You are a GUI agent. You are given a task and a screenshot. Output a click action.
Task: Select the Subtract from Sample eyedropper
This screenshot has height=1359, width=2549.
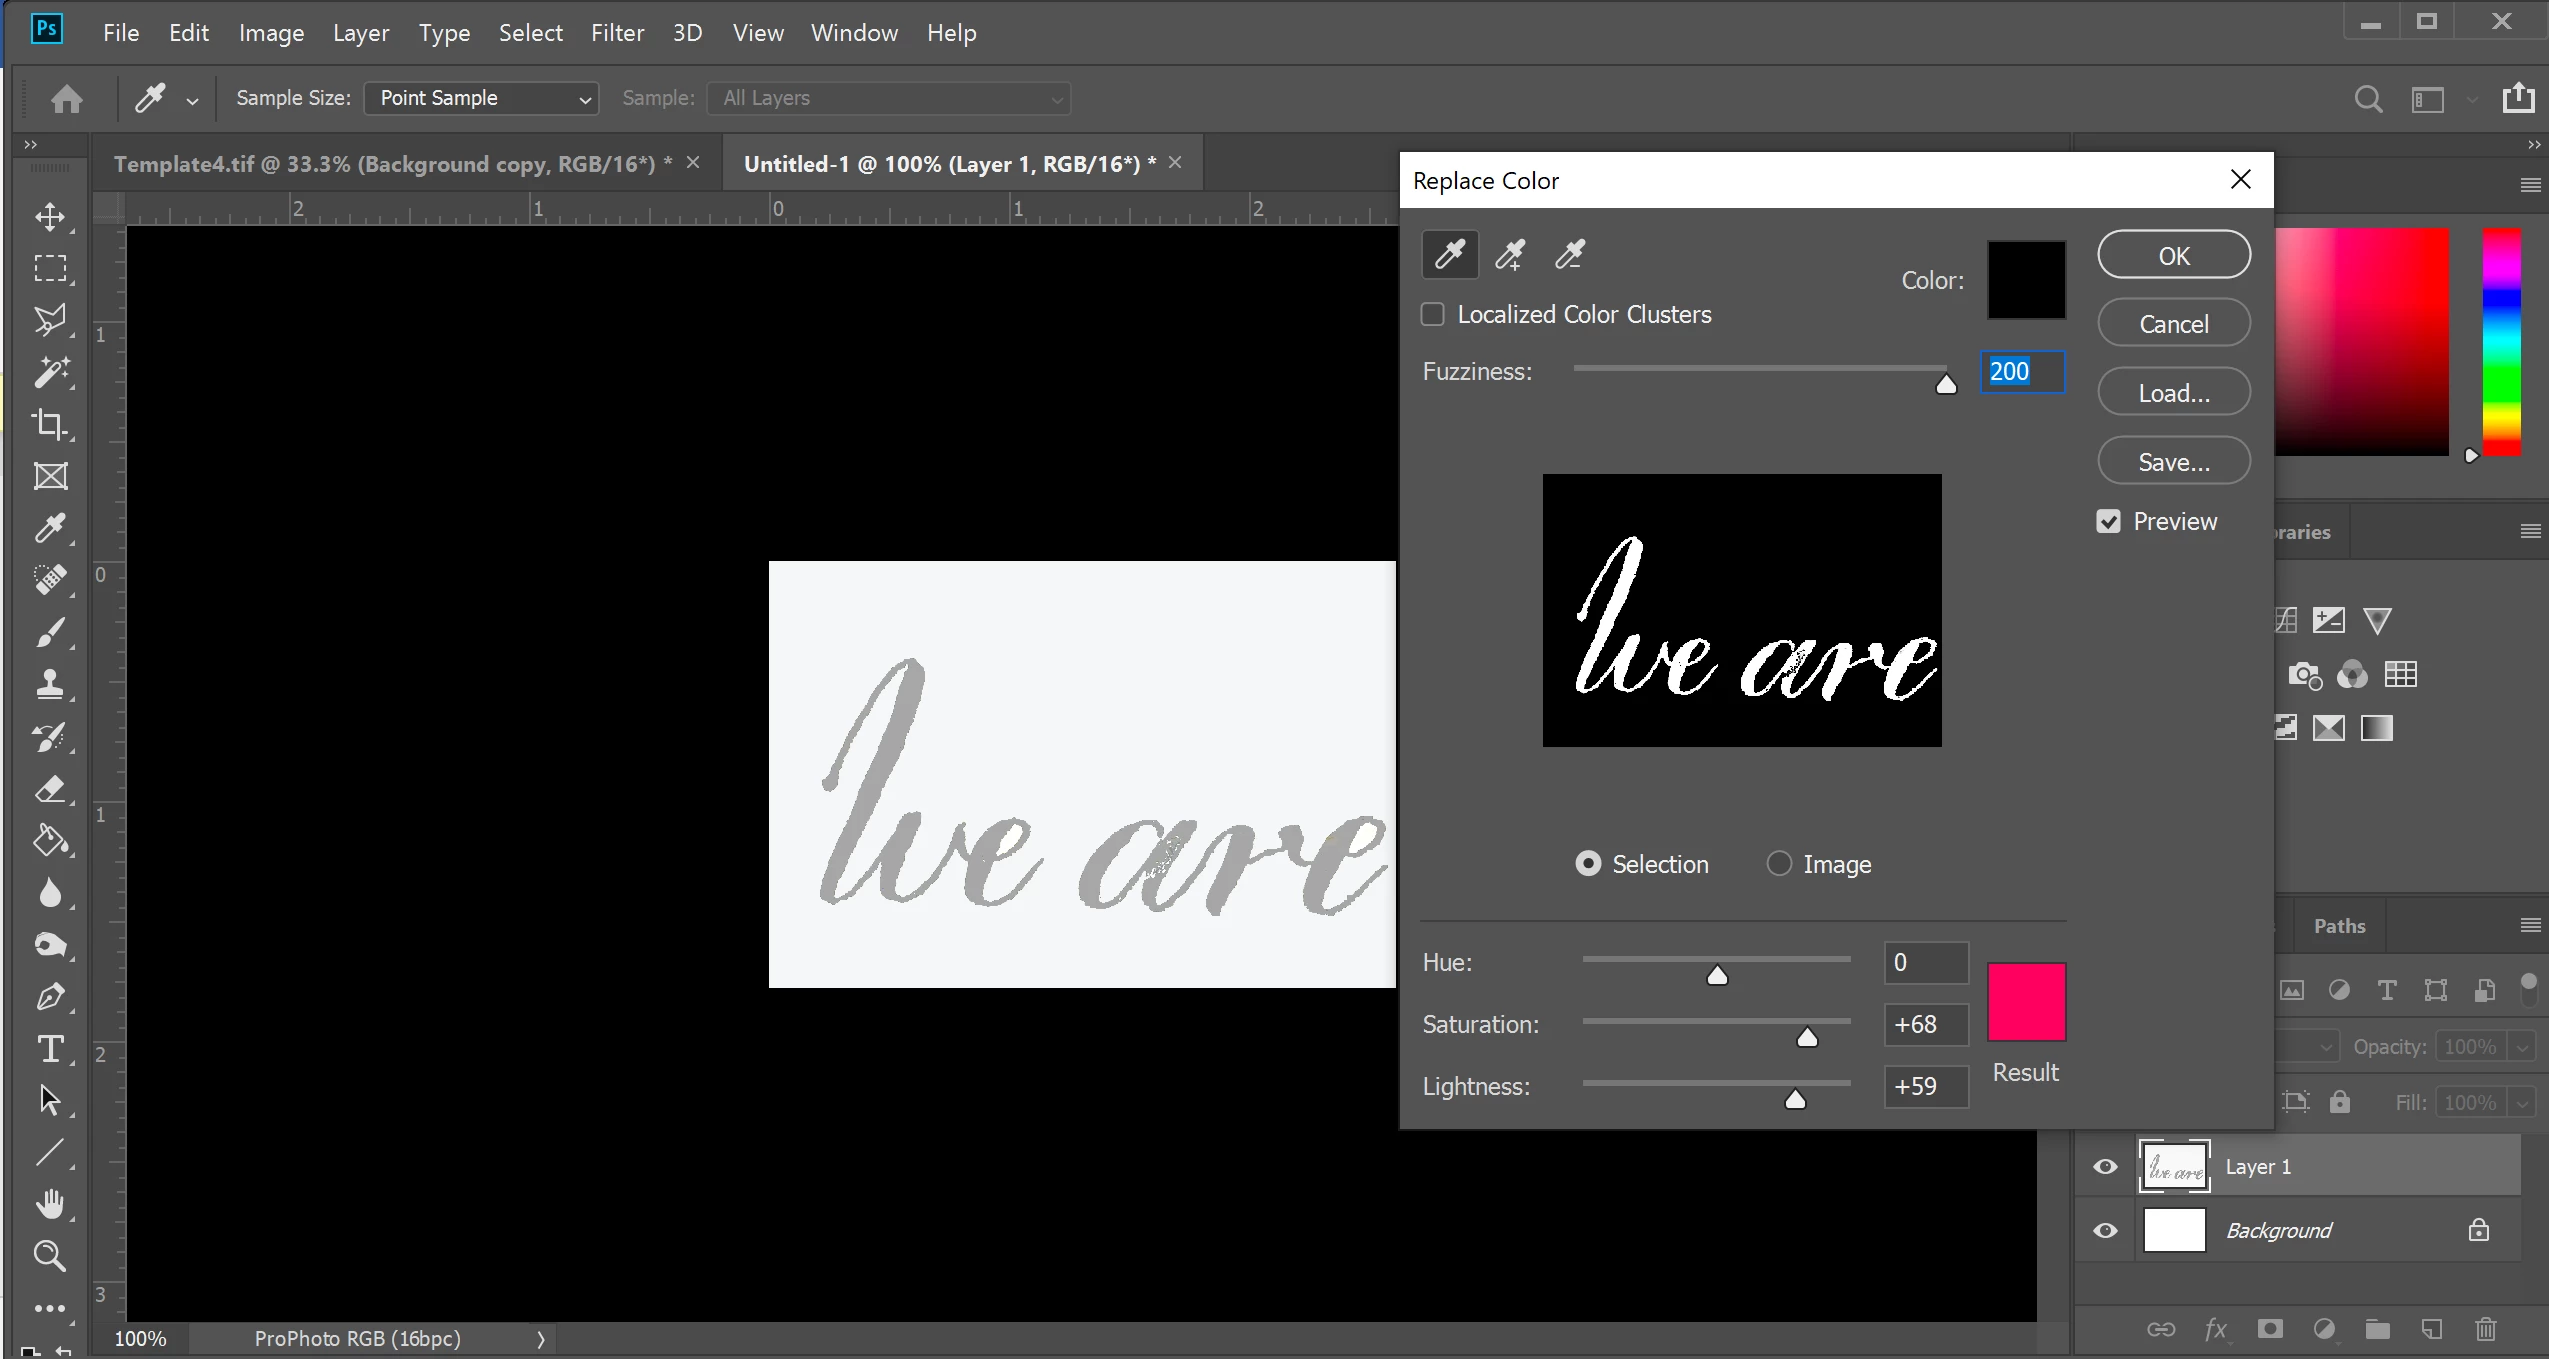(1570, 255)
